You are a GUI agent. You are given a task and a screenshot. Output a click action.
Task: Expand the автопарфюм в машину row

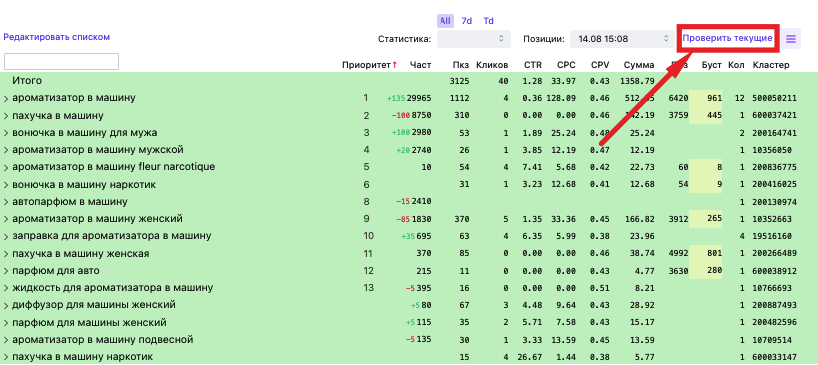click(x=6, y=202)
